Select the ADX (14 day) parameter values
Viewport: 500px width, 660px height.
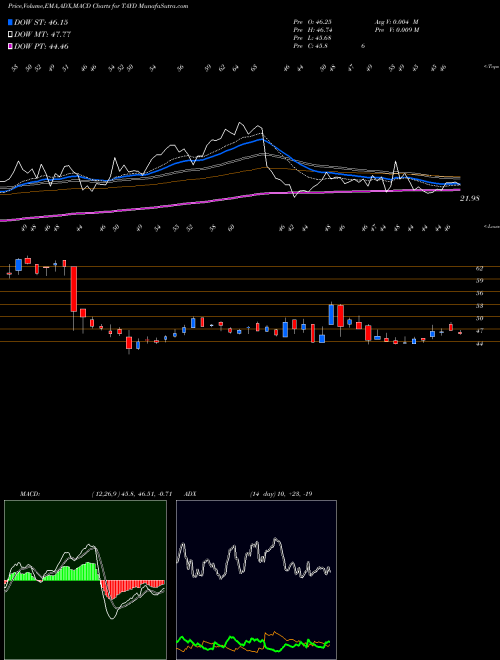tap(281, 494)
